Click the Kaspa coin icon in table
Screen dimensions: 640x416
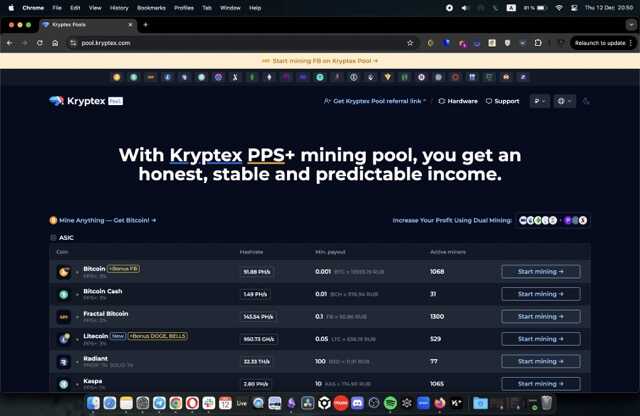coord(64,384)
